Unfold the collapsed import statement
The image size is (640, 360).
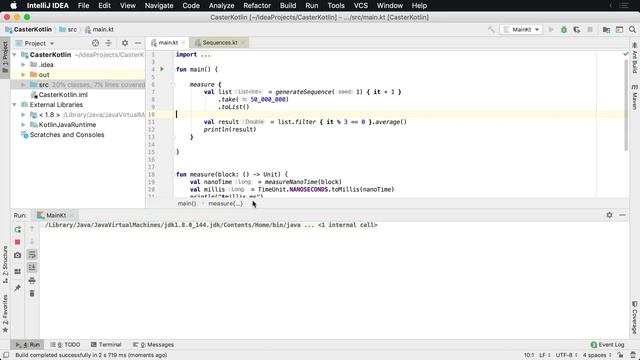coord(205,55)
